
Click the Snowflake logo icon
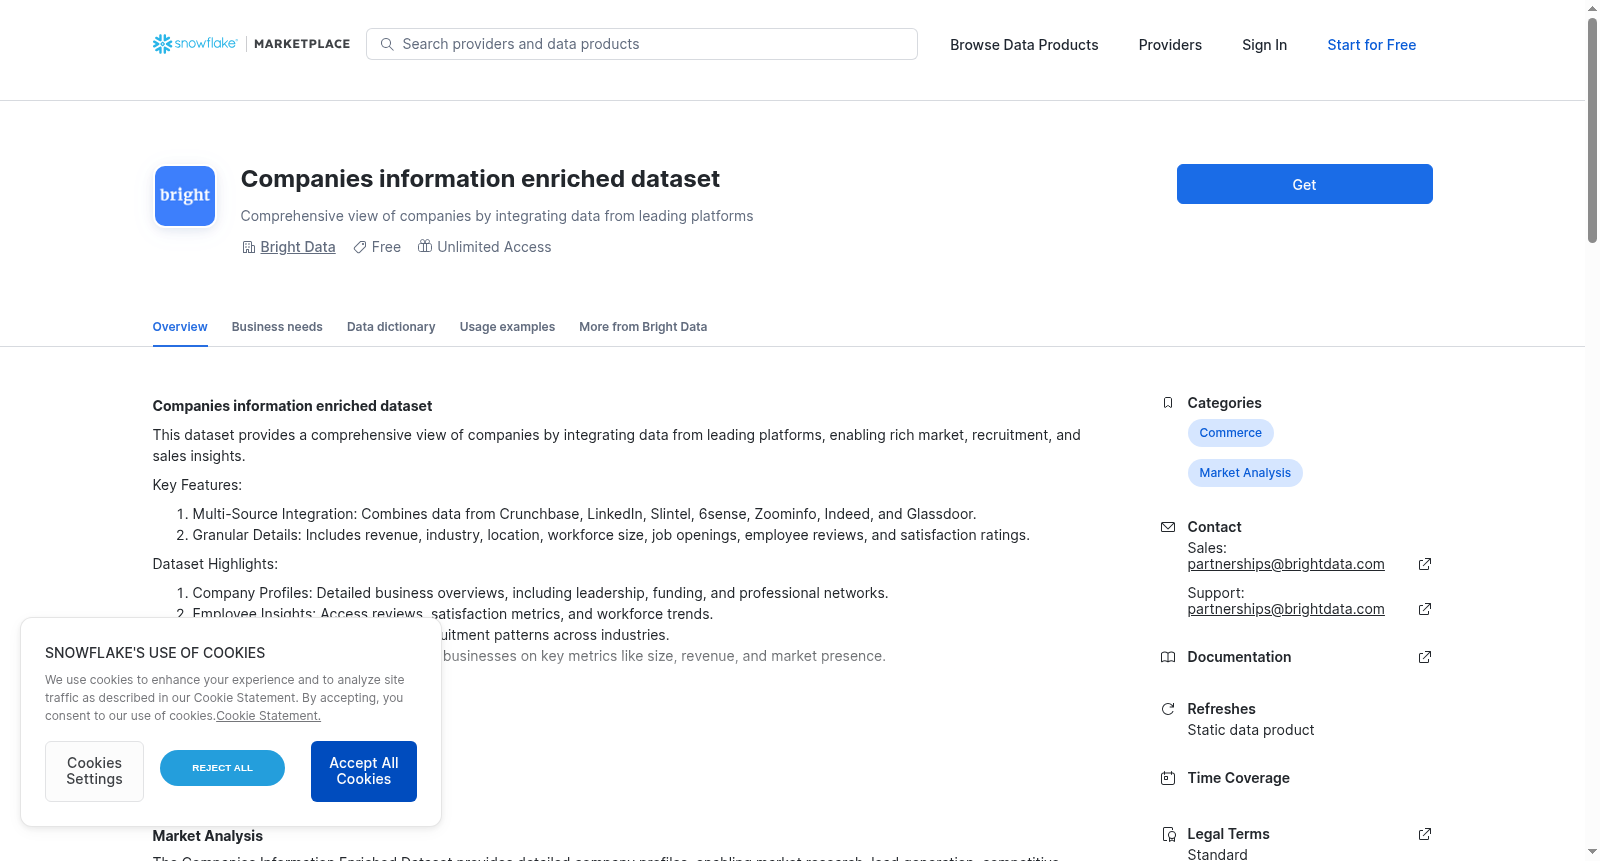(162, 44)
